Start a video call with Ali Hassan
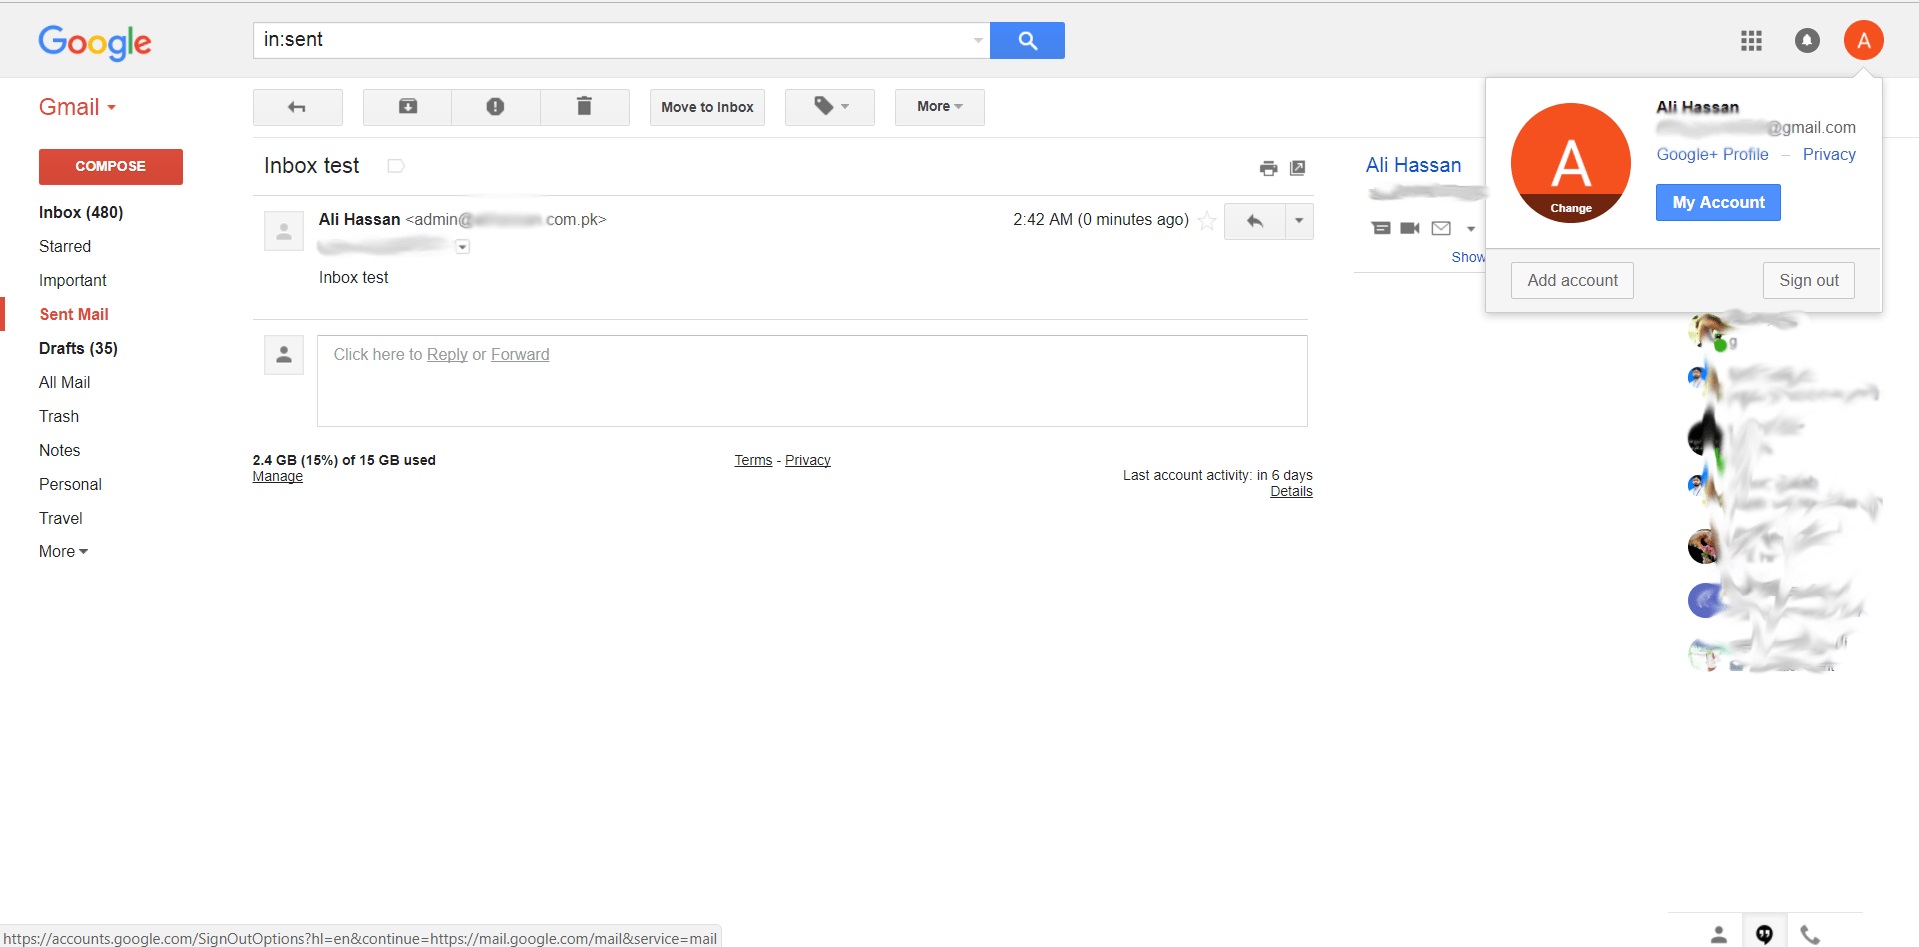This screenshot has width=1919, height=947. click(x=1409, y=228)
